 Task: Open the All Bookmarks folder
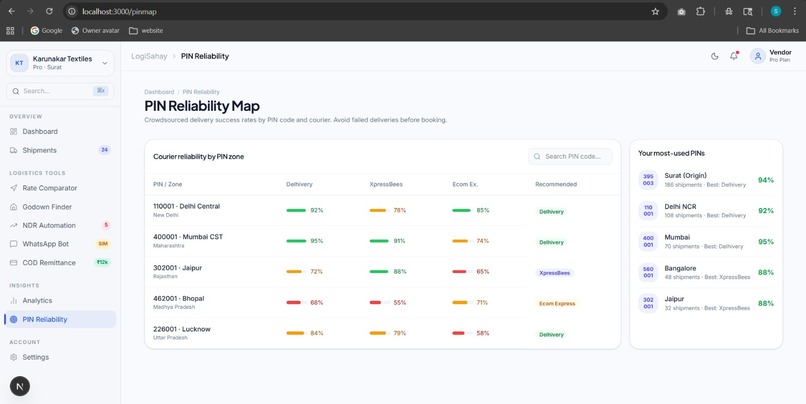click(772, 31)
